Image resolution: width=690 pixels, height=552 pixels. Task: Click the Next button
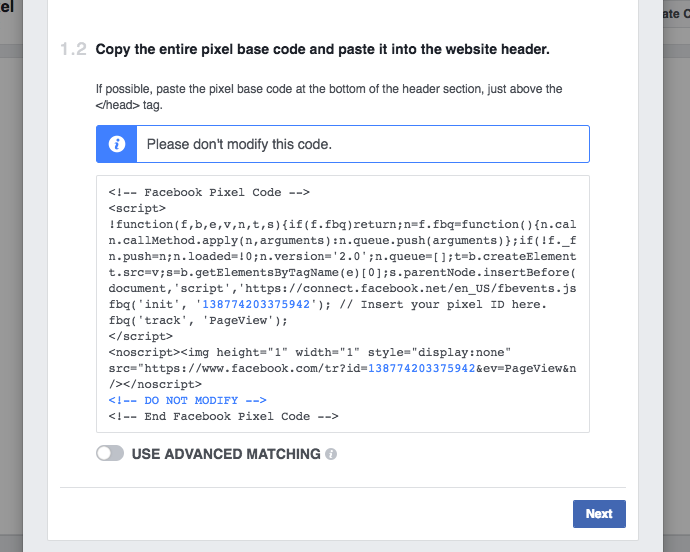[599, 514]
